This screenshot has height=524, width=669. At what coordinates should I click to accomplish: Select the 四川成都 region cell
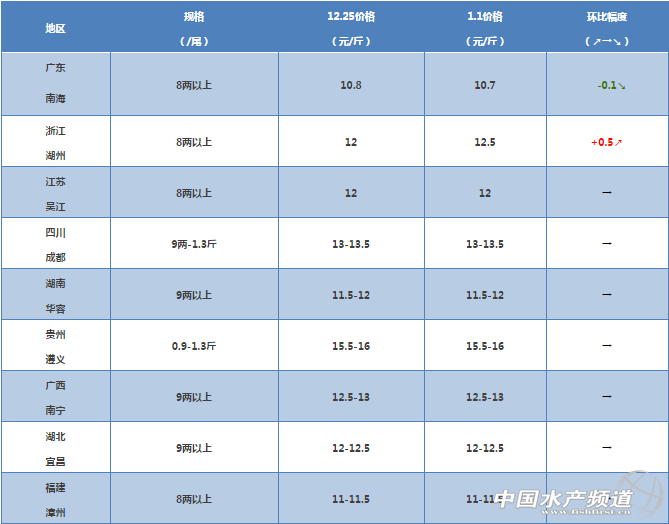click(56, 244)
